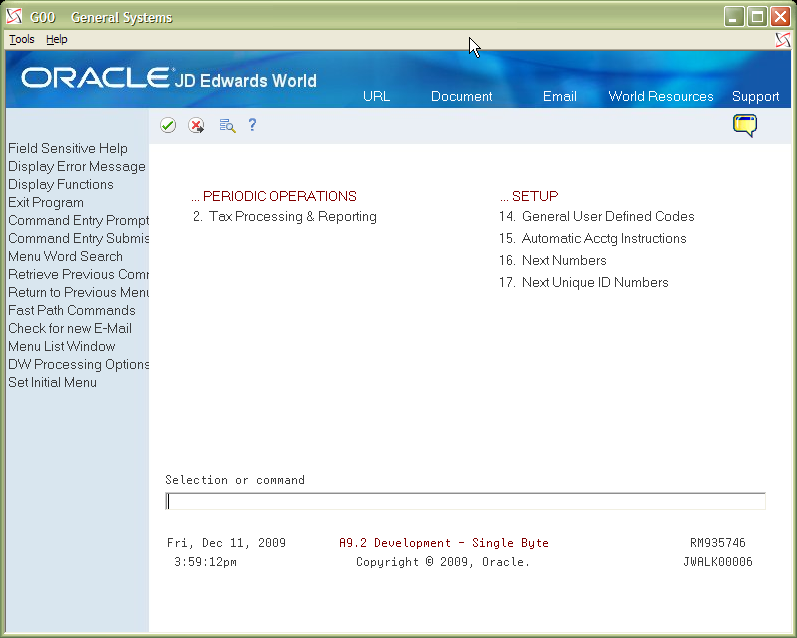Click the URL link in the banner

(376, 96)
